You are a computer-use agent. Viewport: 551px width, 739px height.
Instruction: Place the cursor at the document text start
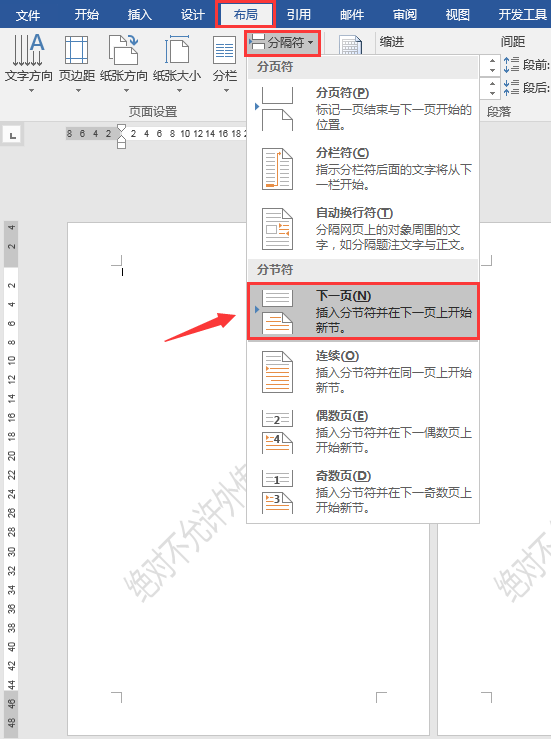tap(123, 272)
